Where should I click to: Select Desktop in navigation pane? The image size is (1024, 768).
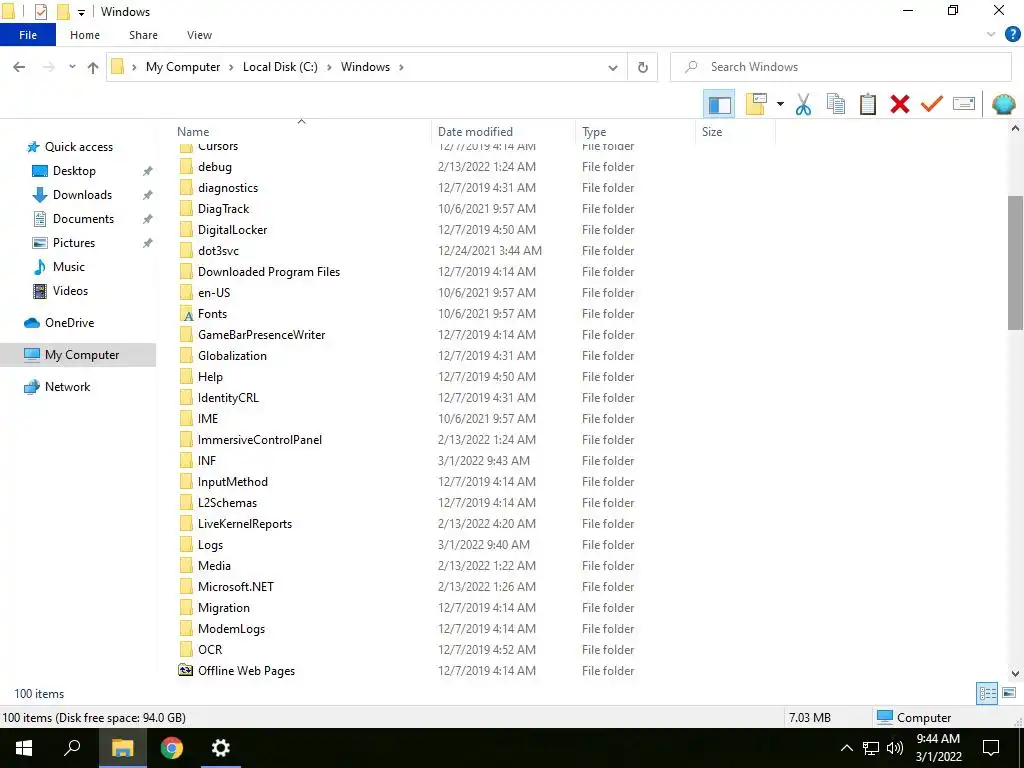(x=74, y=171)
